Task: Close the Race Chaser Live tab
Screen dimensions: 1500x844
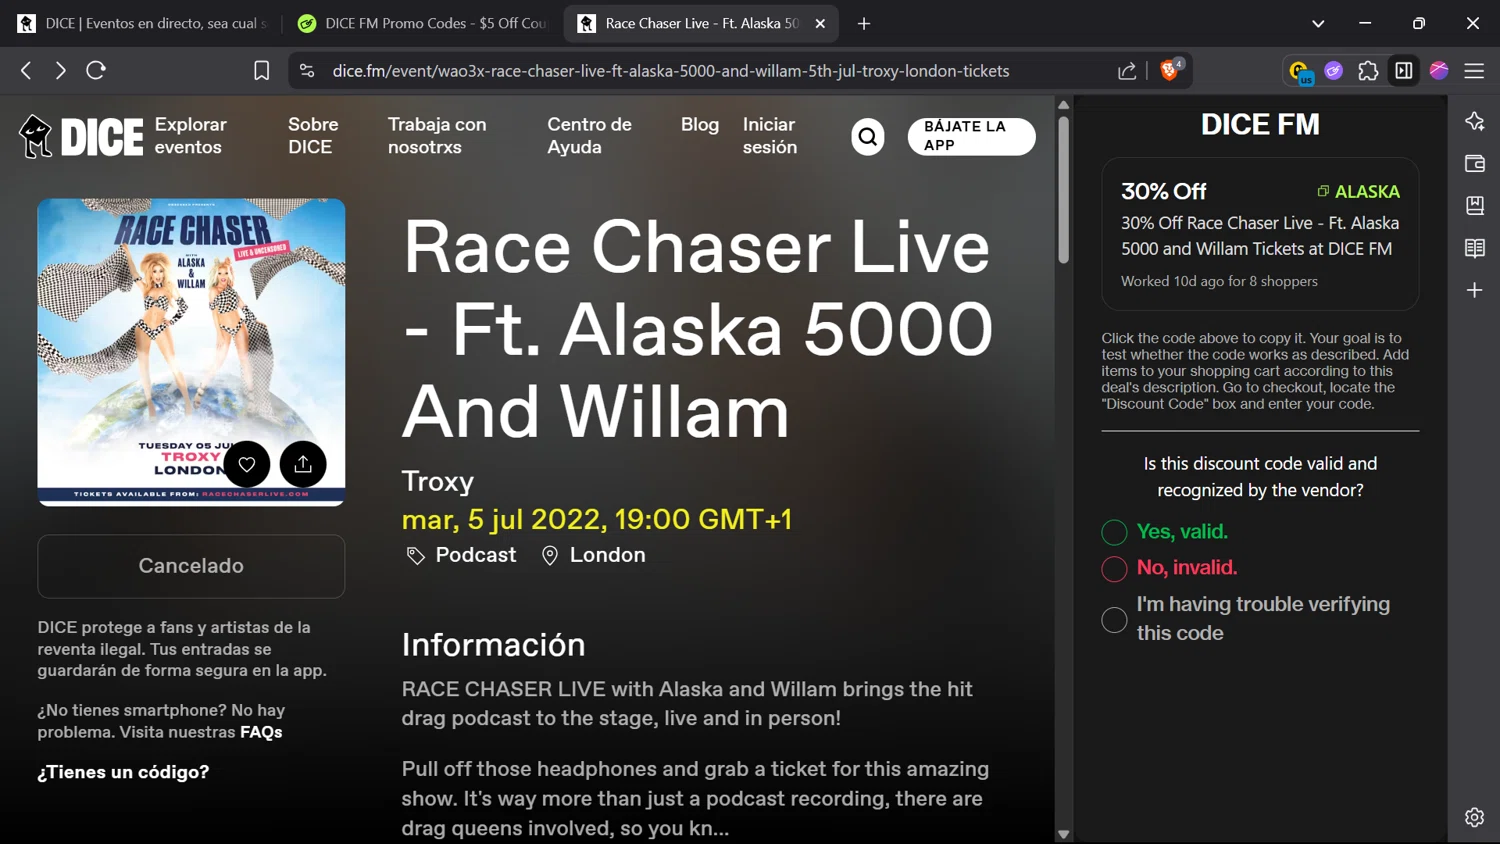Action: (820, 23)
